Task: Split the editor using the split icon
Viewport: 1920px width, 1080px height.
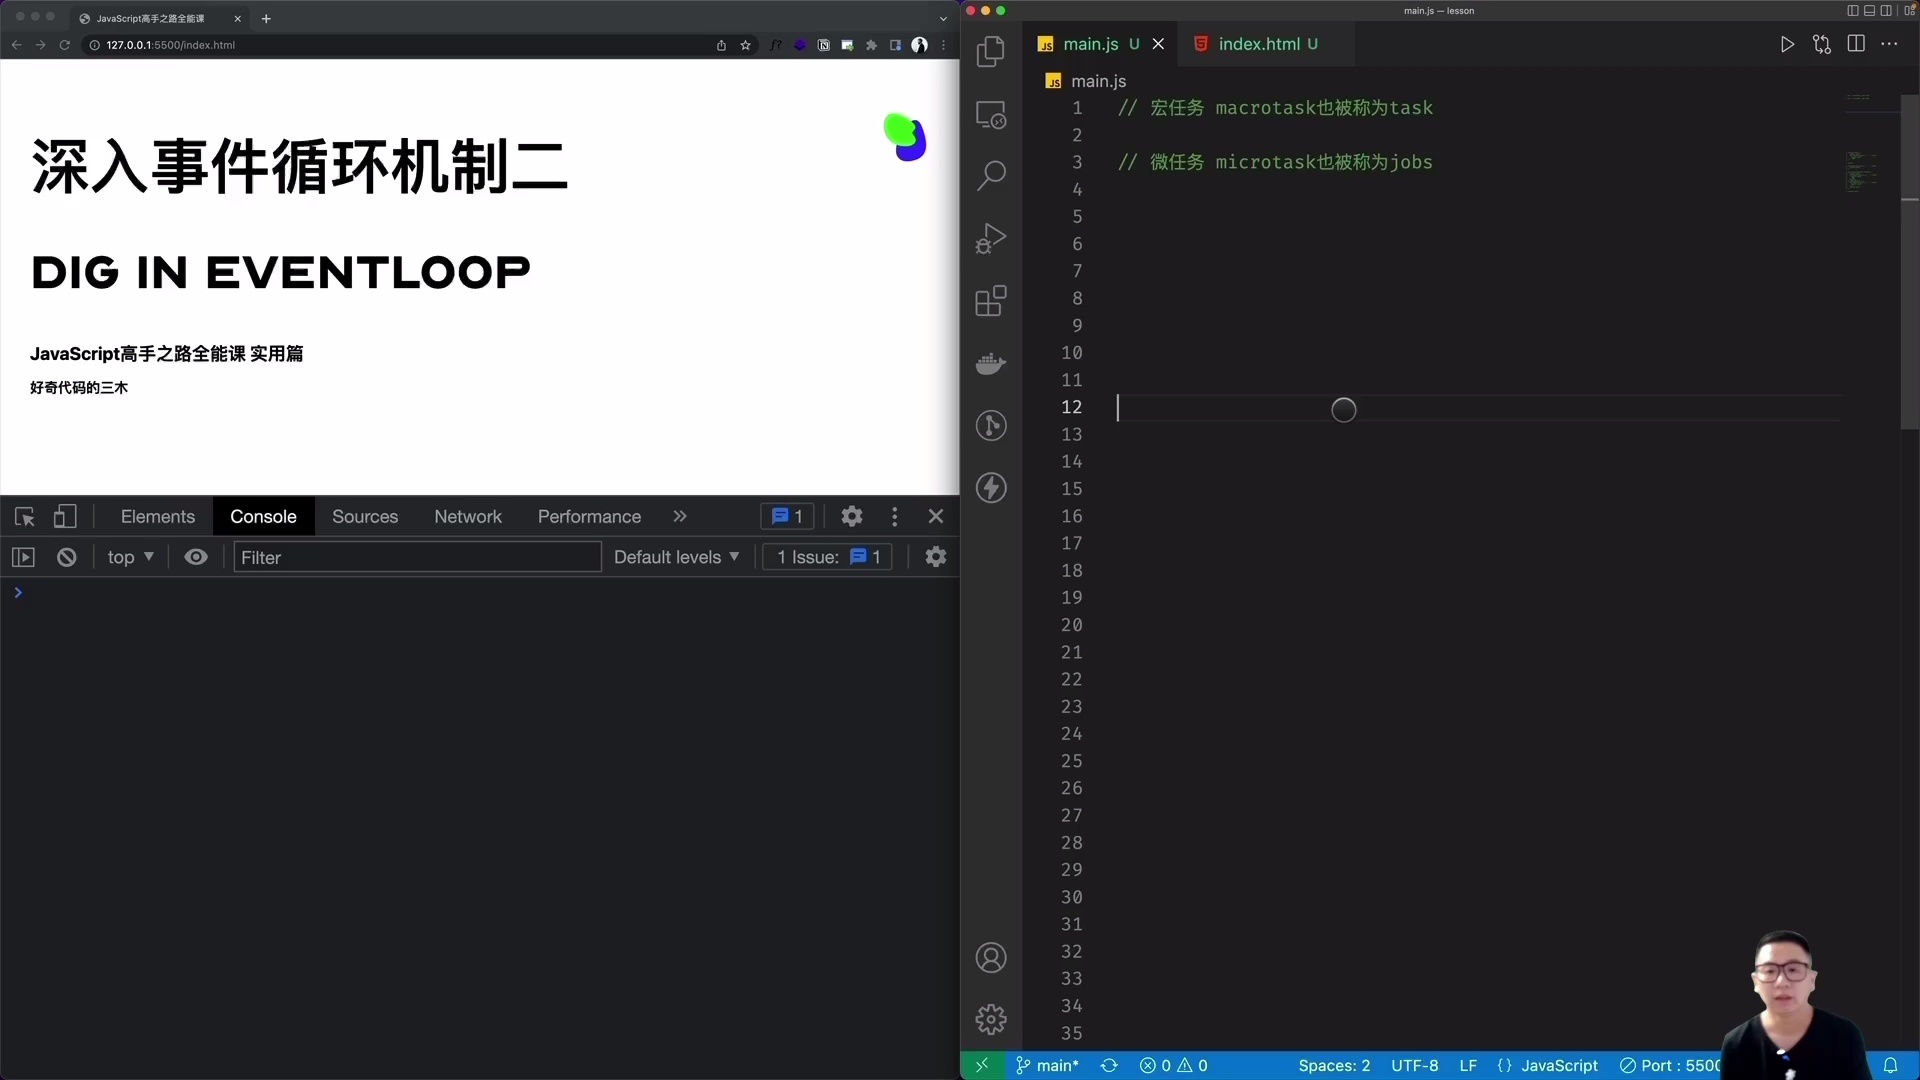Action: 1856,44
